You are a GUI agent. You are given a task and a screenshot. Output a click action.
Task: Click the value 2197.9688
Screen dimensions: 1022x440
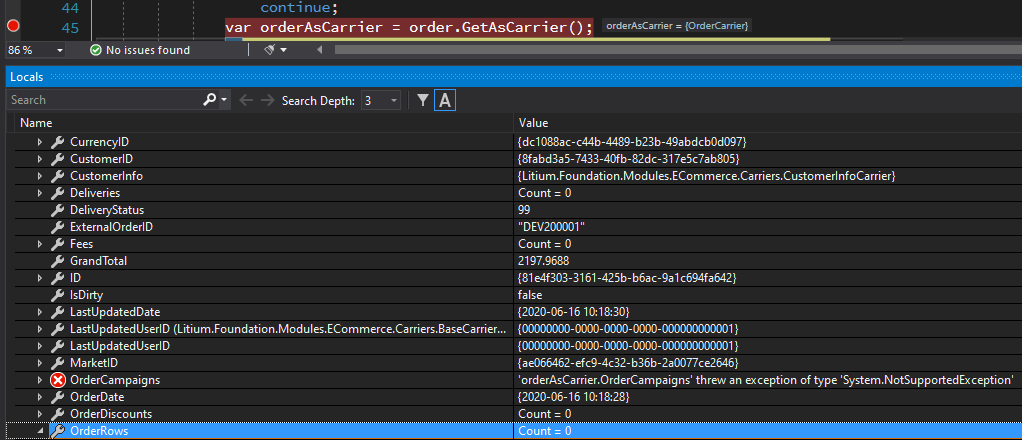point(545,261)
